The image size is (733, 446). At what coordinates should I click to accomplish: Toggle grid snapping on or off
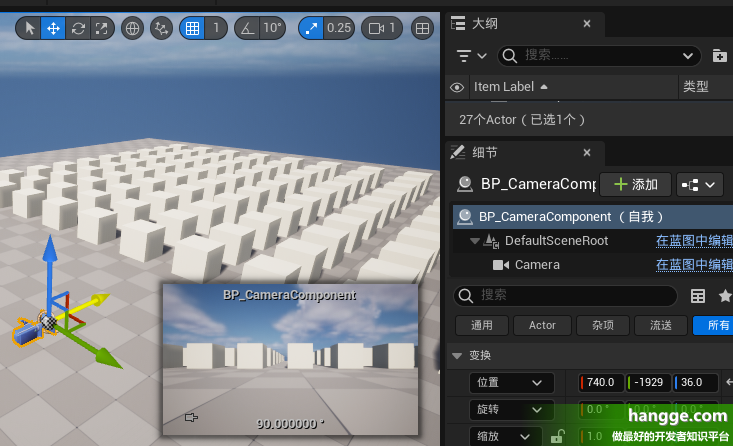coord(193,28)
